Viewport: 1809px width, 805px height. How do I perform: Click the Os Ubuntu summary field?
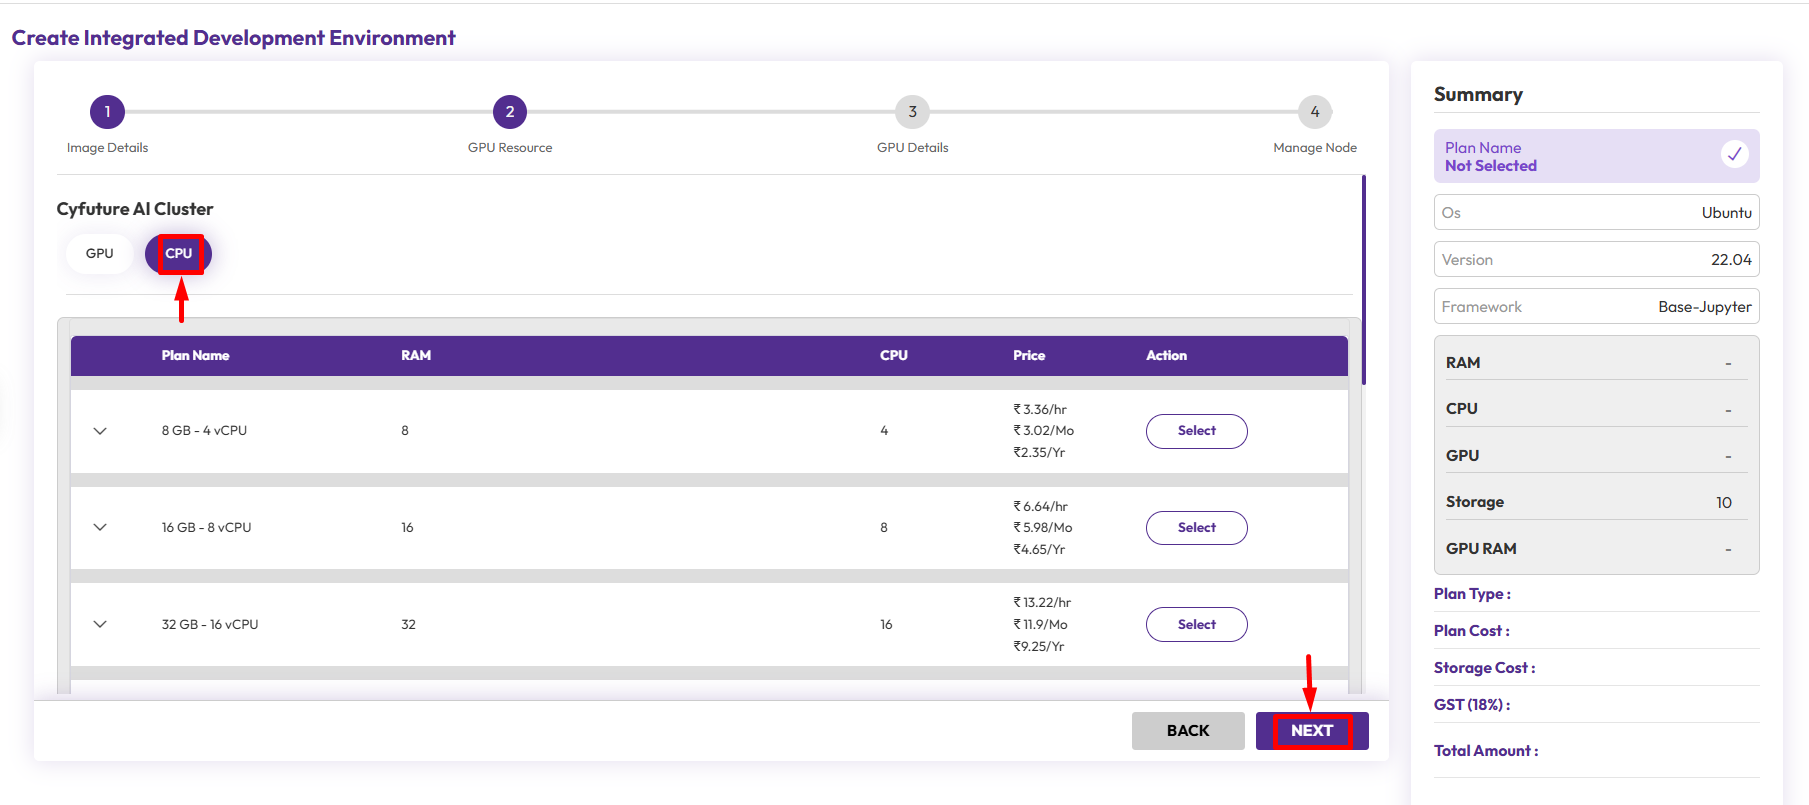pos(1596,213)
